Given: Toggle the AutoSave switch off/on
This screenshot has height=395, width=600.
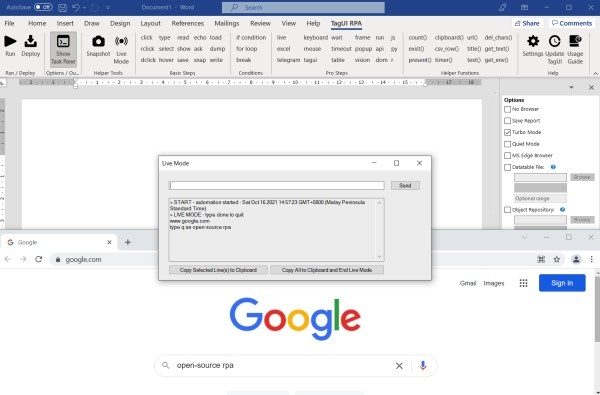Looking at the screenshot, I should [x=43, y=7].
